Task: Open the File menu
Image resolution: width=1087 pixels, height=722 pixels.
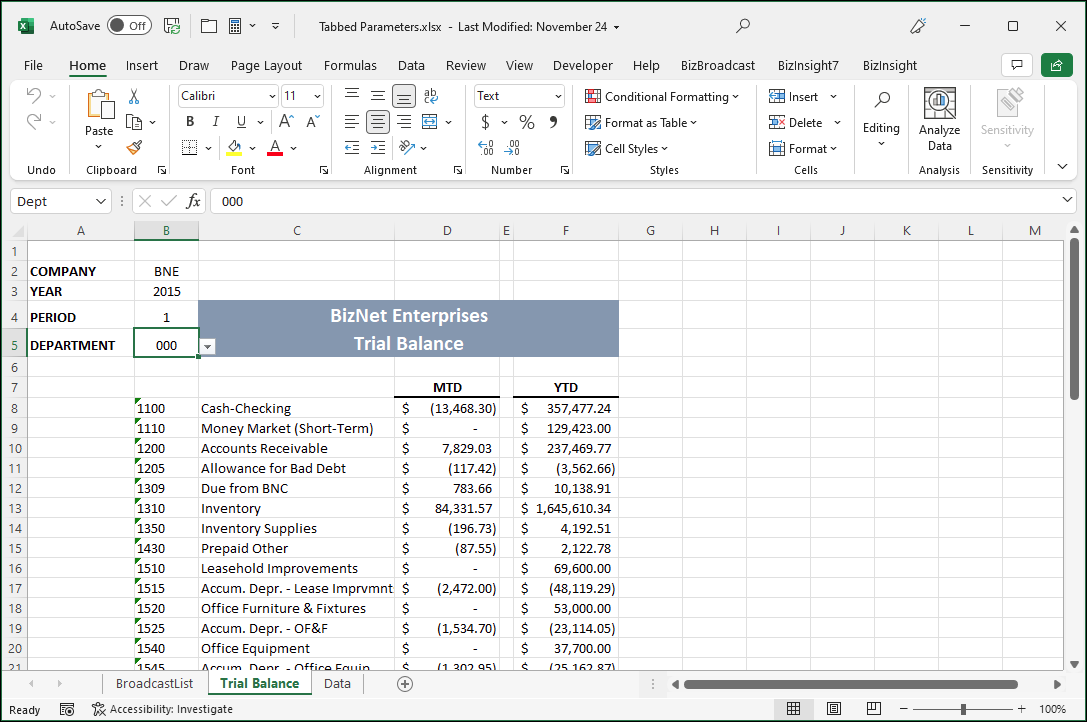Action: tap(33, 65)
